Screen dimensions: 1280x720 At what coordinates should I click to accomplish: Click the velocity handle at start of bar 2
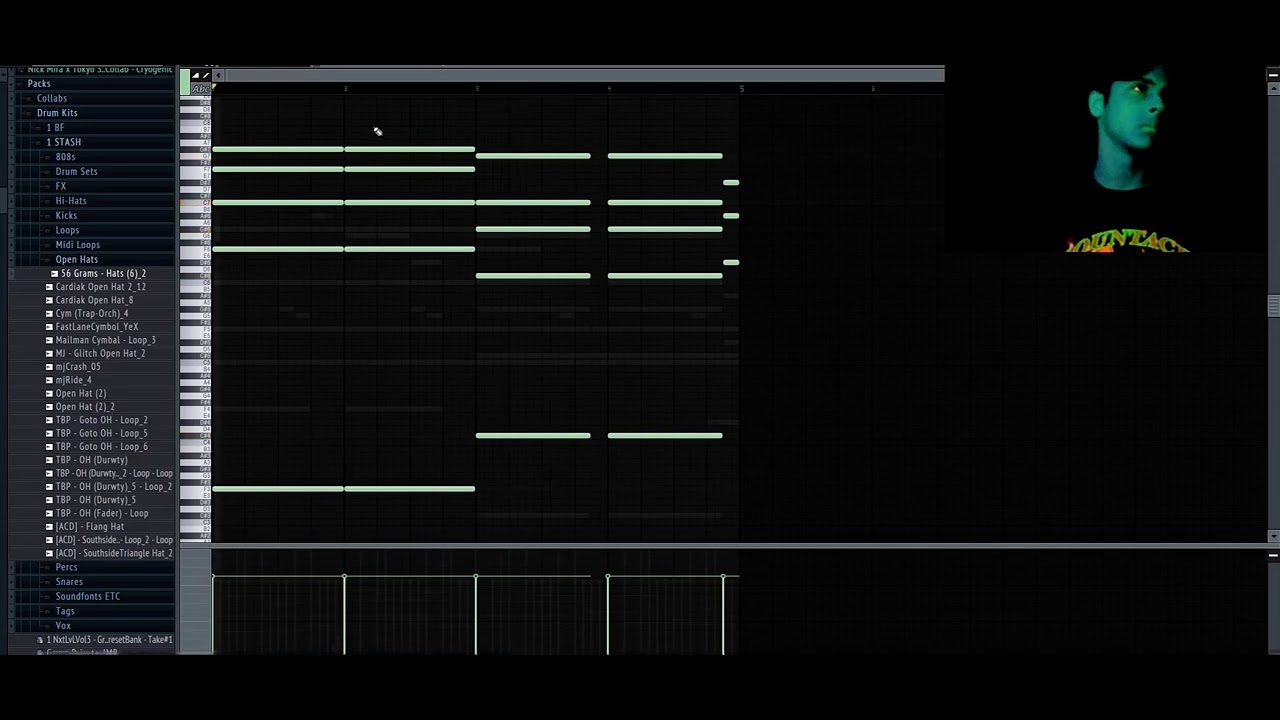click(344, 577)
